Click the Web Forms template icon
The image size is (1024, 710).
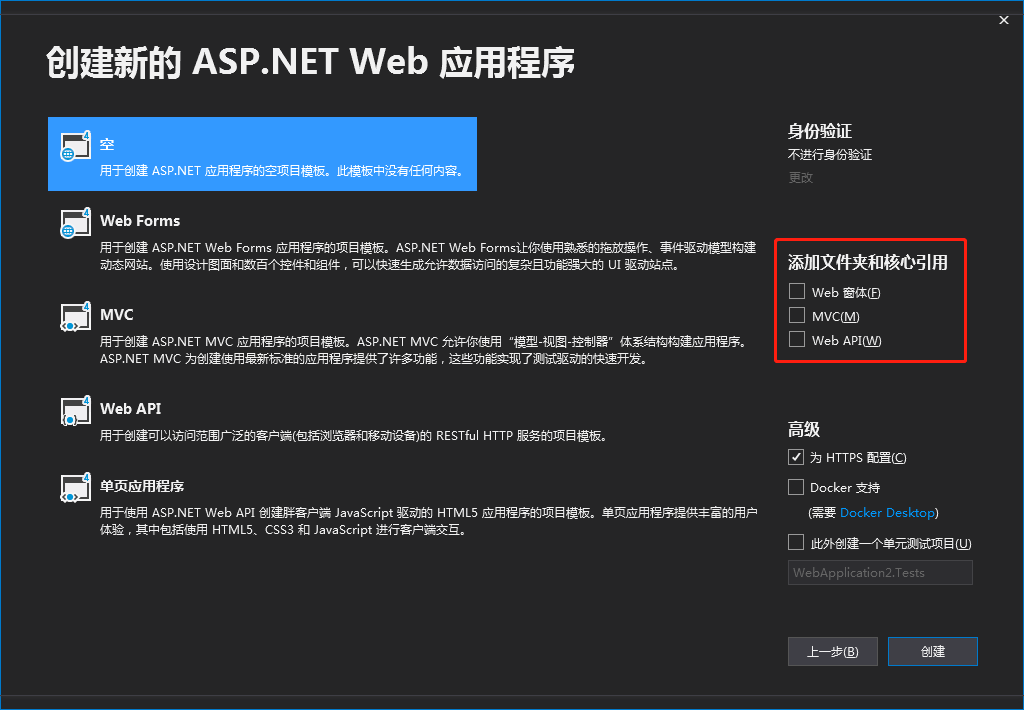(x=75, y=223)
